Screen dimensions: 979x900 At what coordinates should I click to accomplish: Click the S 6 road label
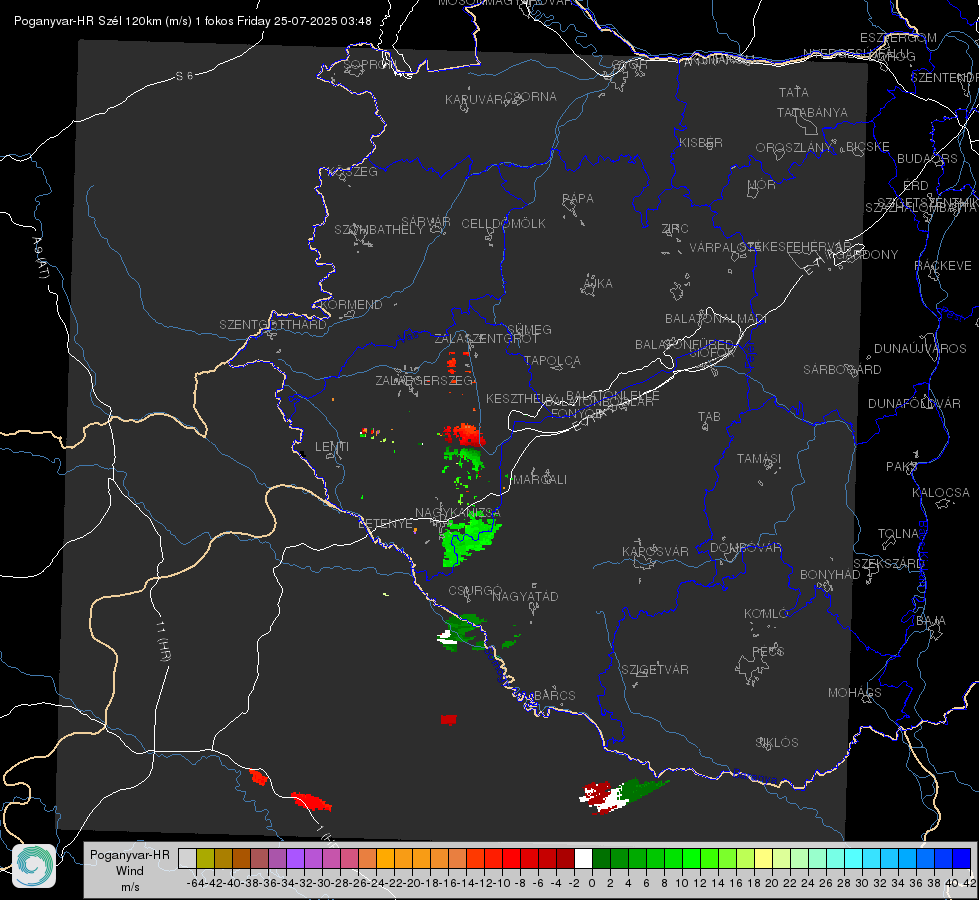pyautogui.click(x=184, y=76)
